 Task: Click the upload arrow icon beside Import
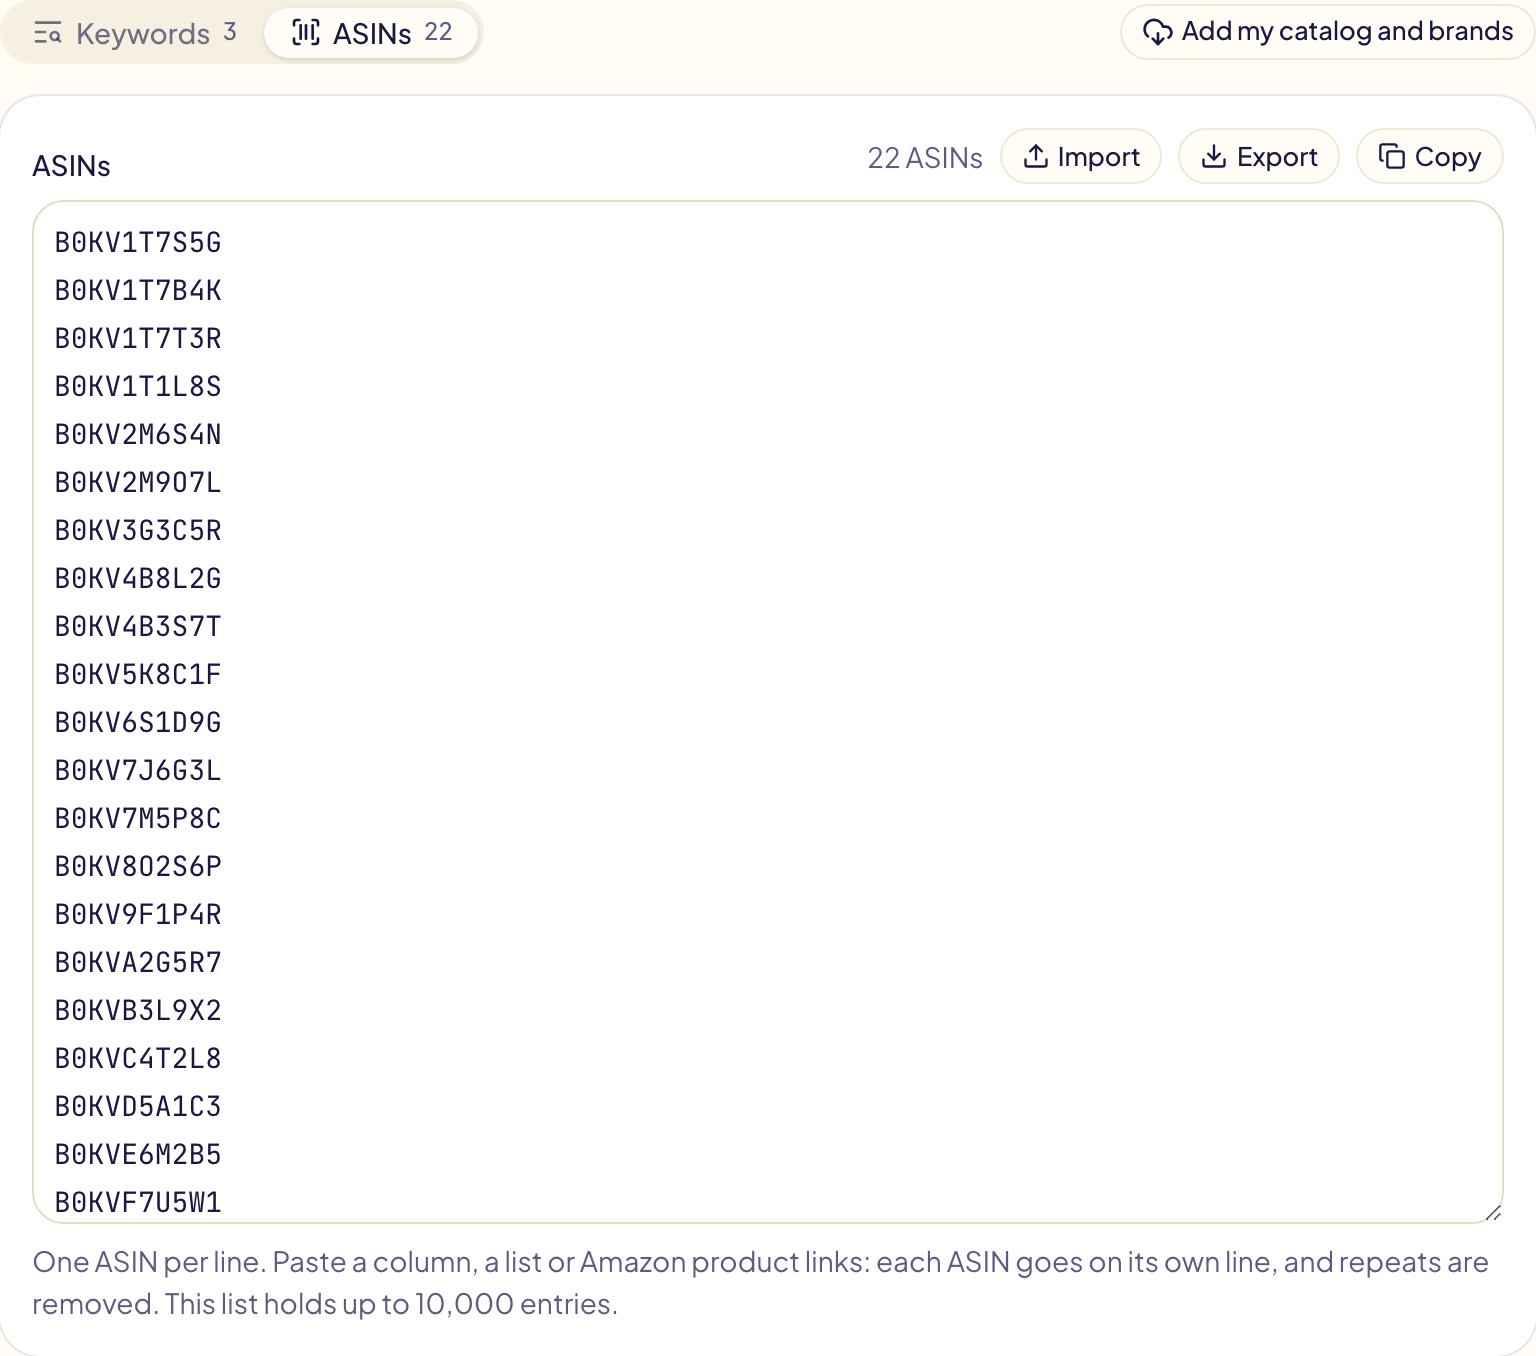tap(1036, 157)
